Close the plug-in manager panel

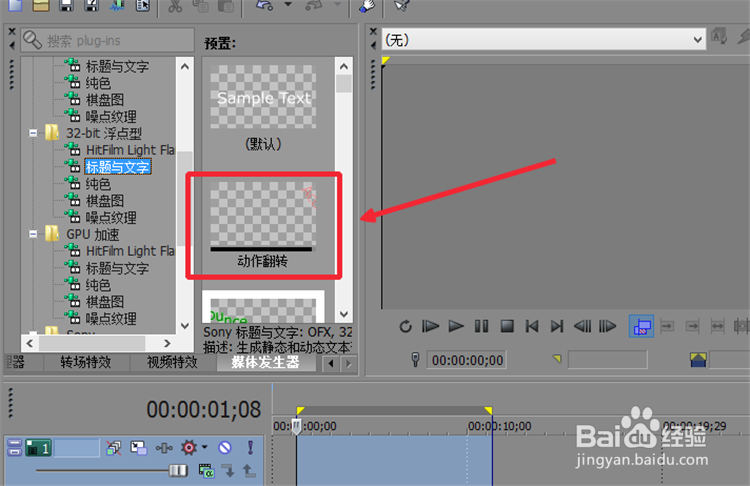[x=12, y=31]
